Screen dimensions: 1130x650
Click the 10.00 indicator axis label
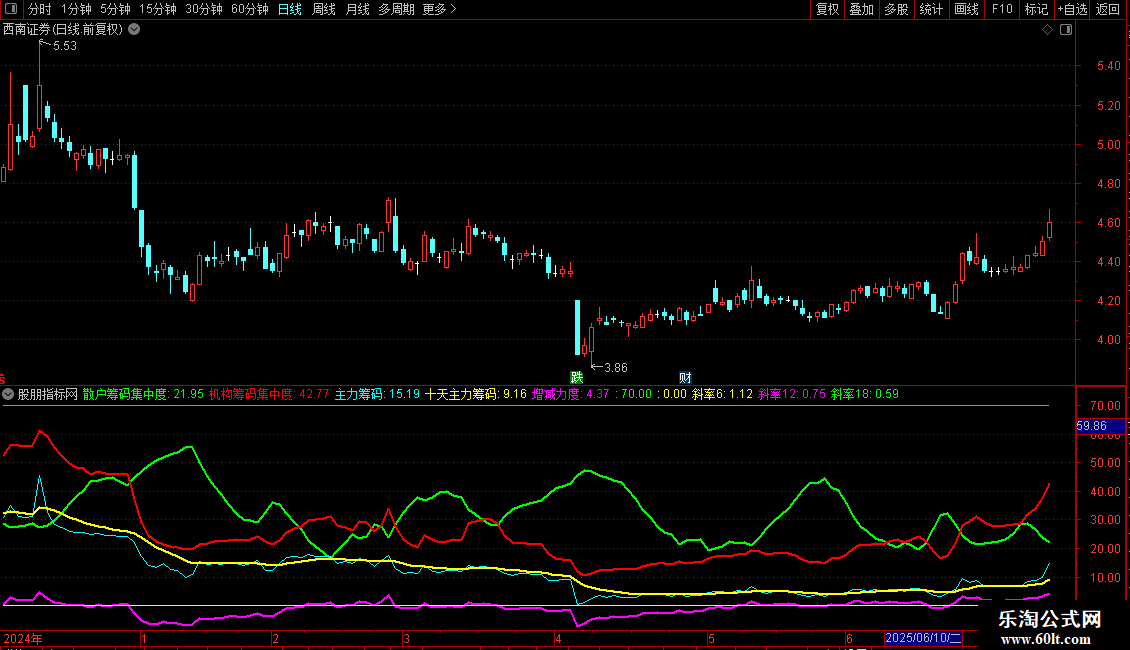pyautogui.click(x=1105, y=578)
